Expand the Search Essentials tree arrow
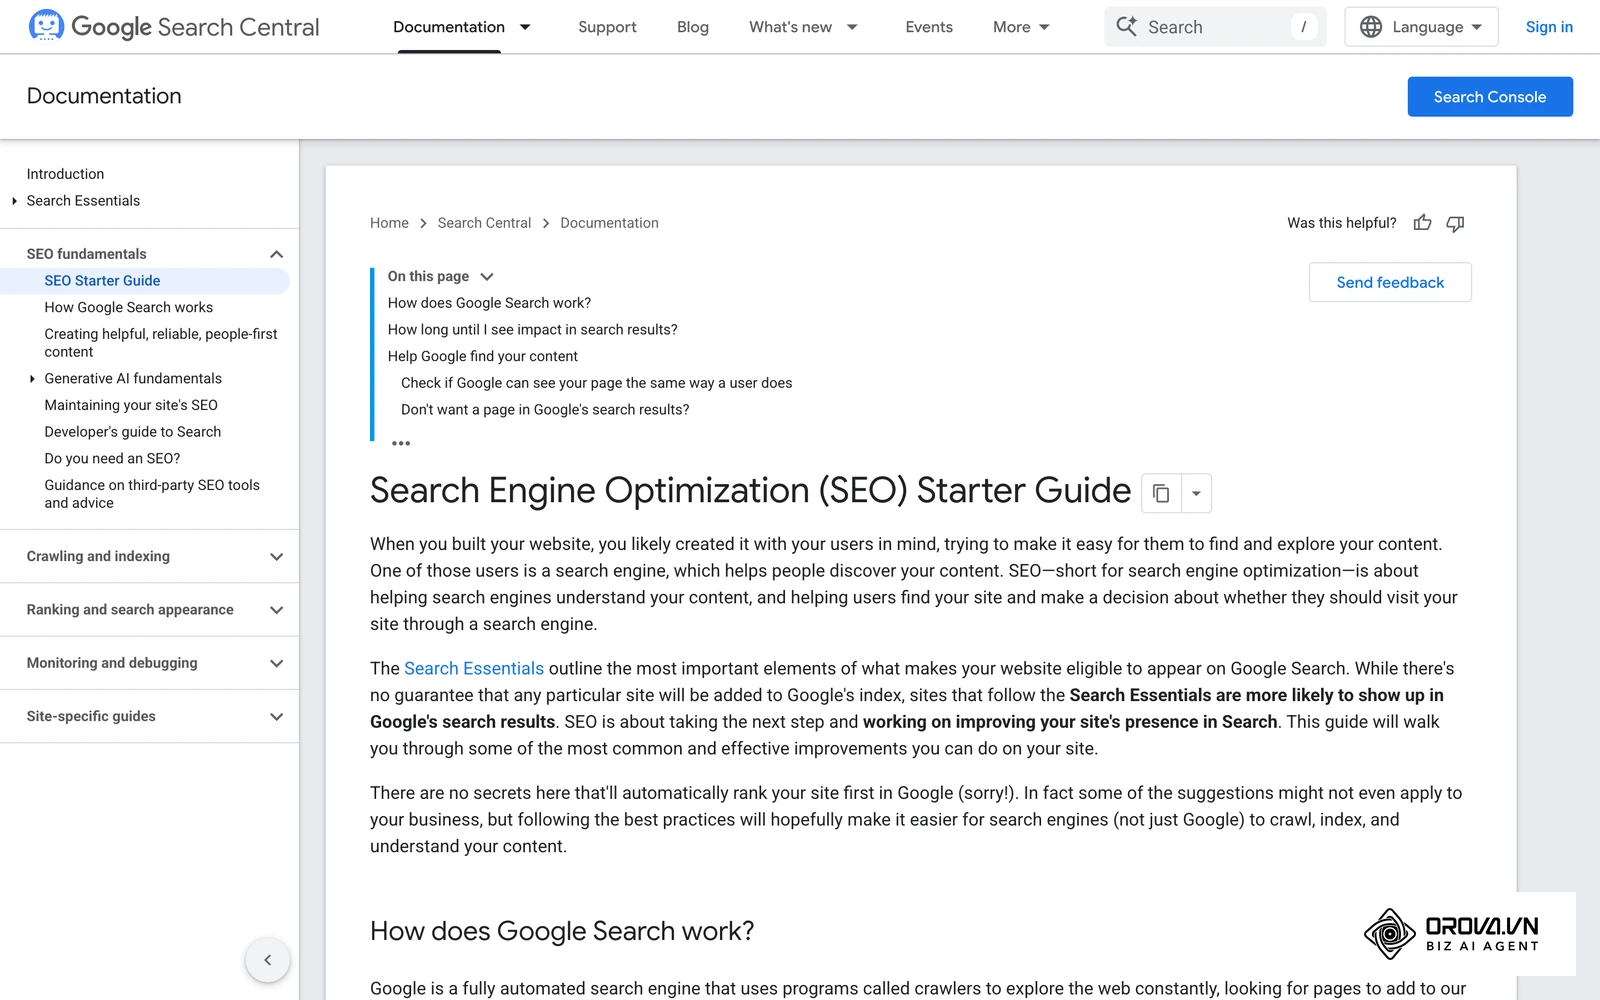1600x1000 pixels. 14,201
